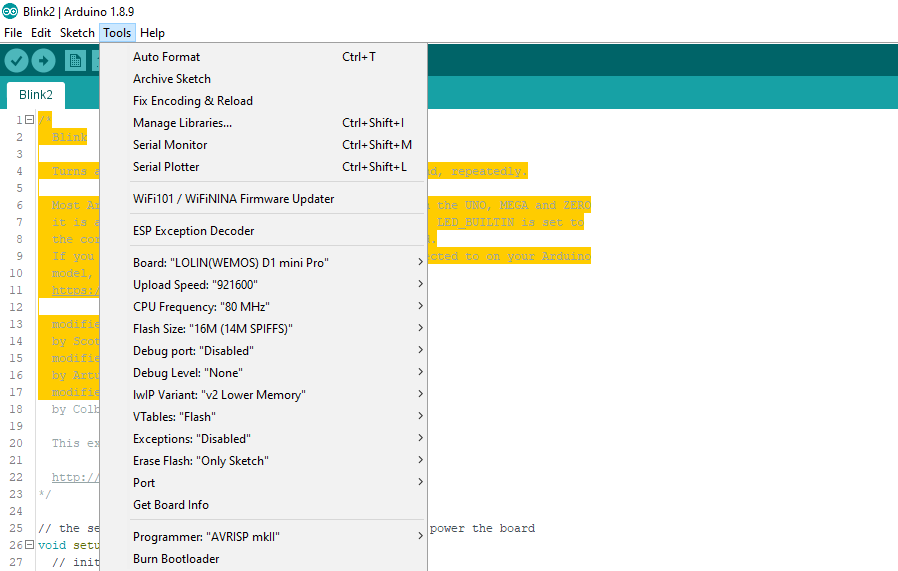
Task: Select Fix Encoding & Reload
Action: [x=263, y=101]
